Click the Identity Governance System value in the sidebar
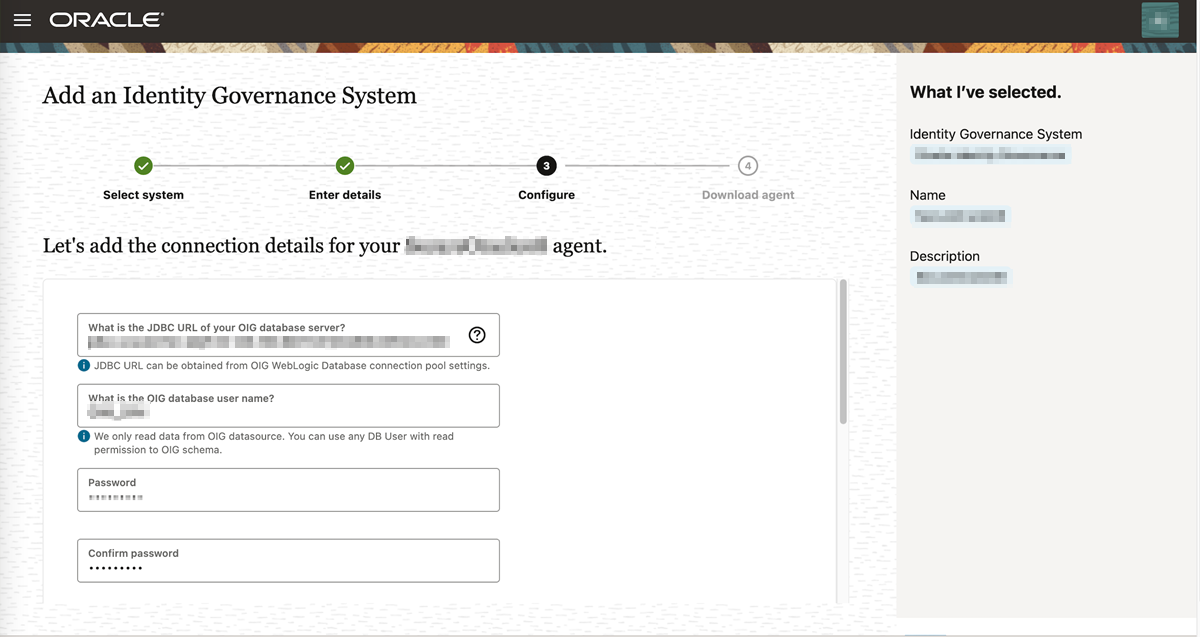Screen dimensions: 1200x637 pyautogui.click(x=990, y=154)
